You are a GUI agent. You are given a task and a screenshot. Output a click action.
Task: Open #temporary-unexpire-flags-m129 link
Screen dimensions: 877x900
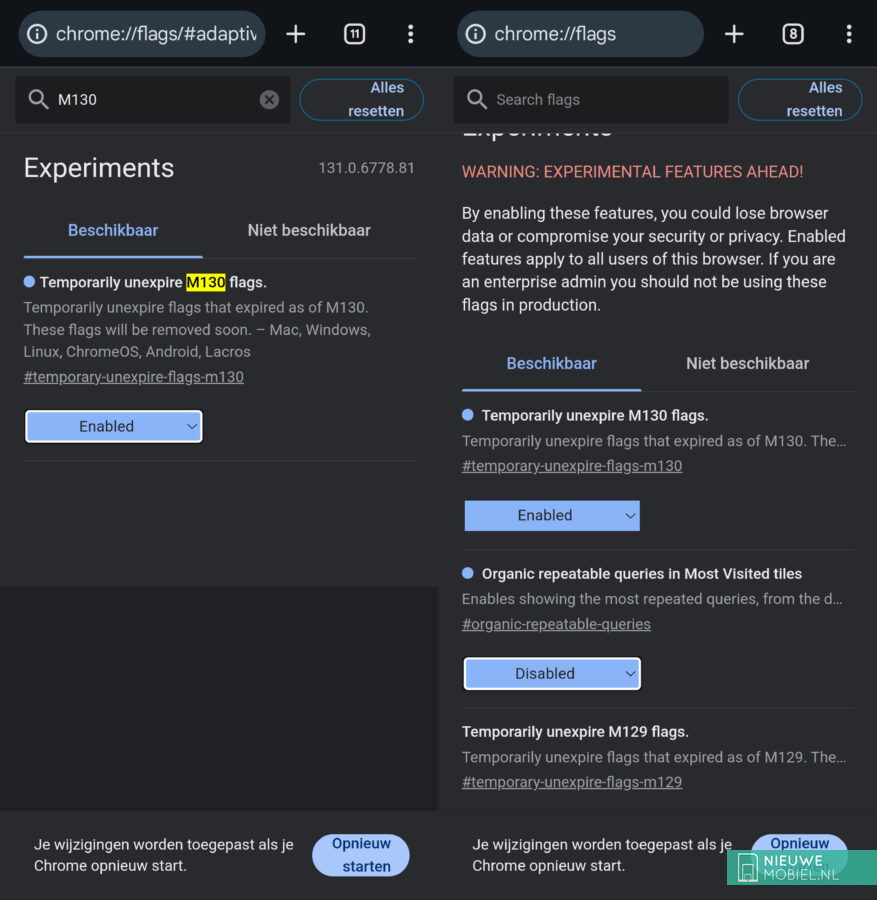pyautogui.click(x=572, y=782)
